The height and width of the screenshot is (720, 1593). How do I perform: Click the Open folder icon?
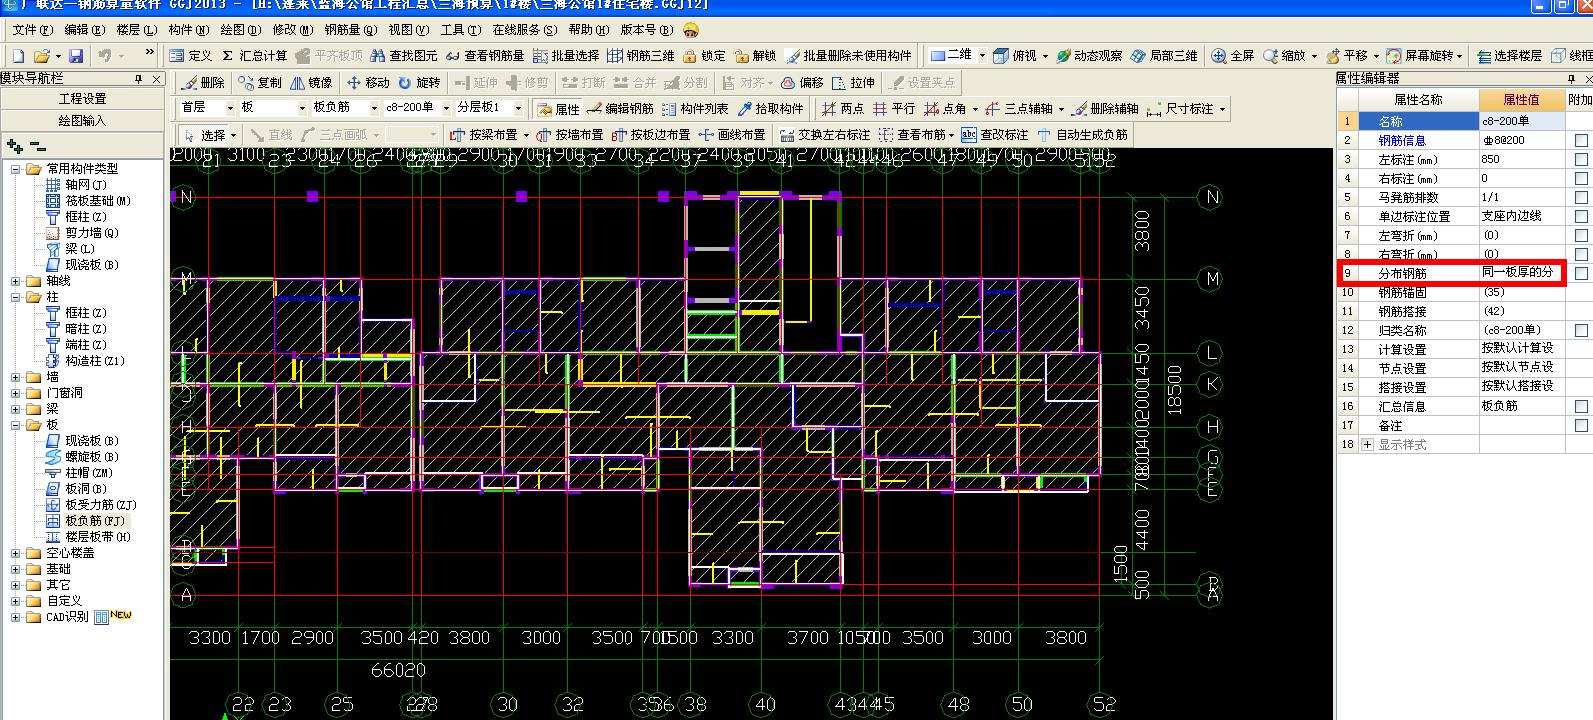click(42, 56)
